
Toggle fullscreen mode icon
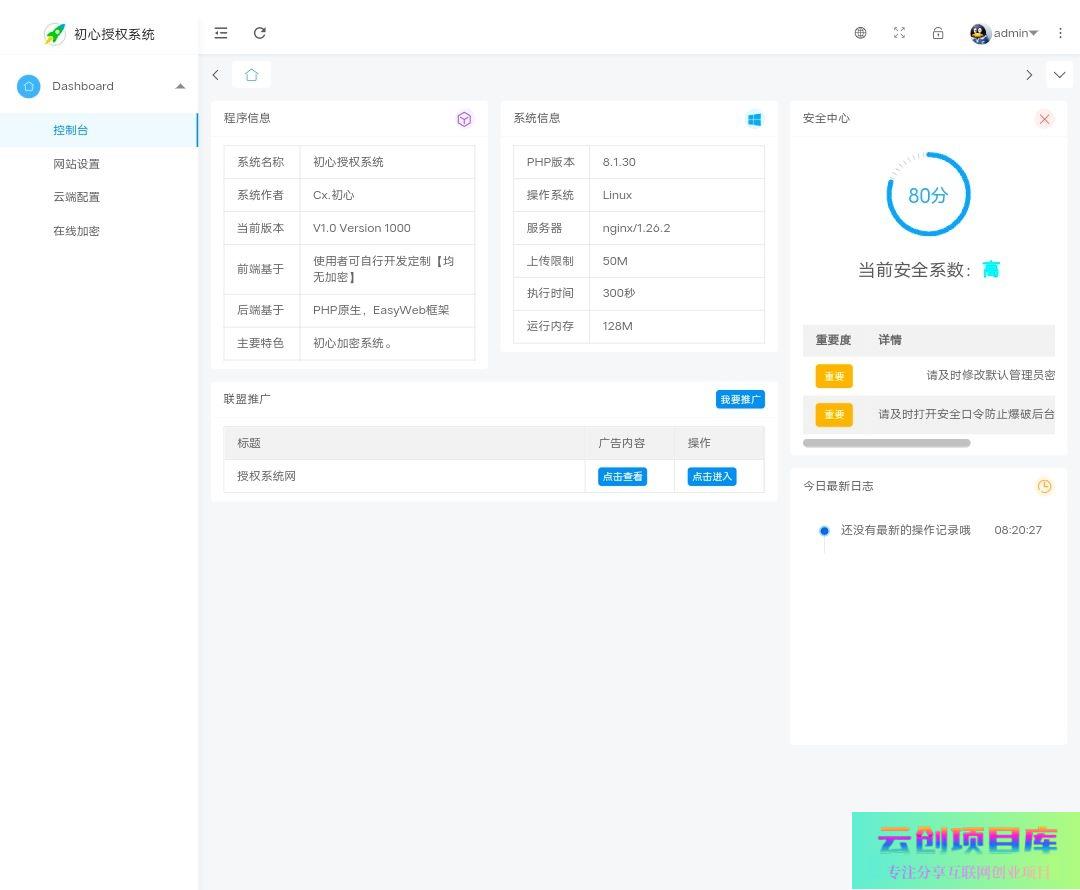point(899,33)
